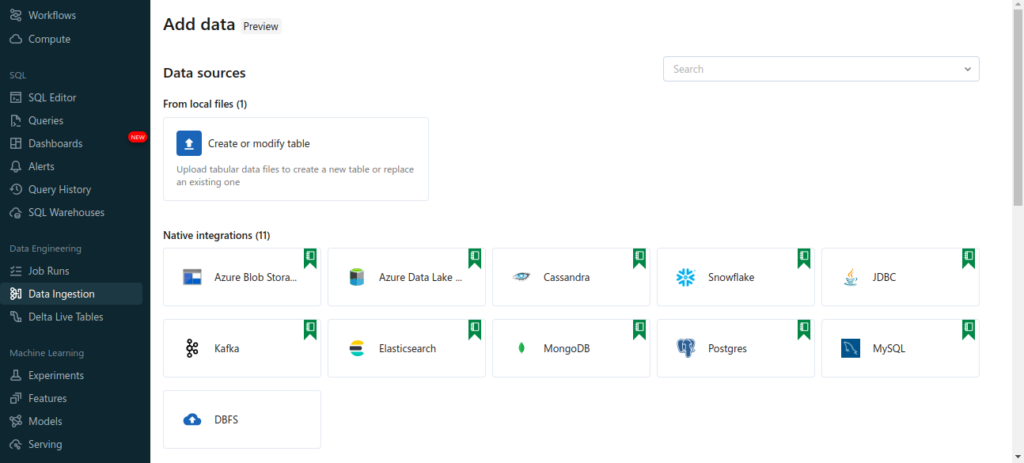
Task: Click the Postgres elephant icon
Action: (685, 348)
